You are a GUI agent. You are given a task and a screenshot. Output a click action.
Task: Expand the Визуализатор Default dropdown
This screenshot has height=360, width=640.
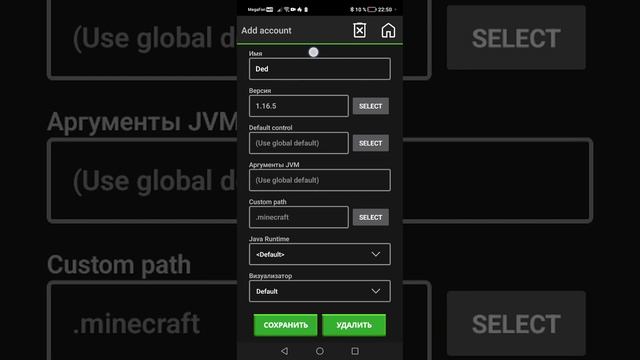(320, 291)
